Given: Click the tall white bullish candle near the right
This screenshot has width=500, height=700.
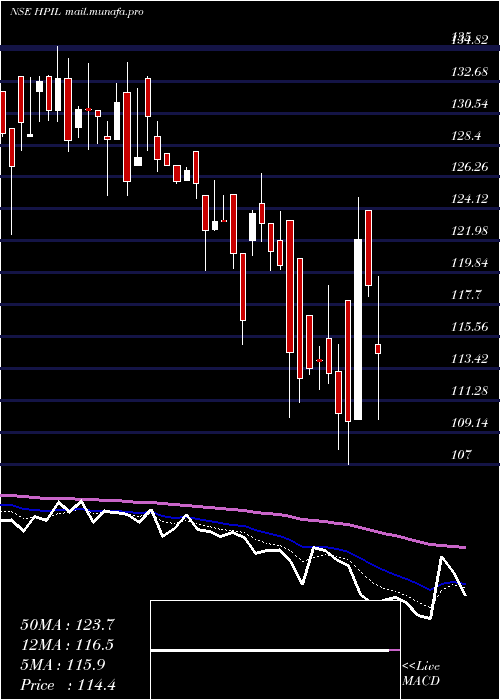Looking at the screenshot, I should (358, 329).
